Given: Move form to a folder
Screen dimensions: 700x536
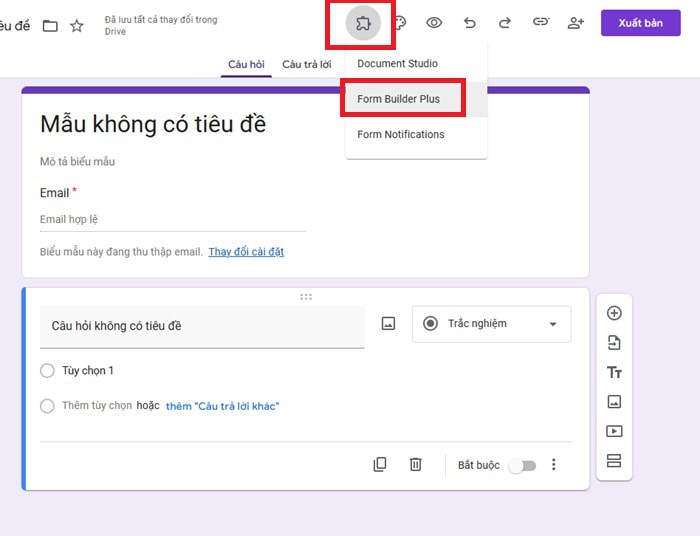Looking at the screenshot, I should click(50, 26).
